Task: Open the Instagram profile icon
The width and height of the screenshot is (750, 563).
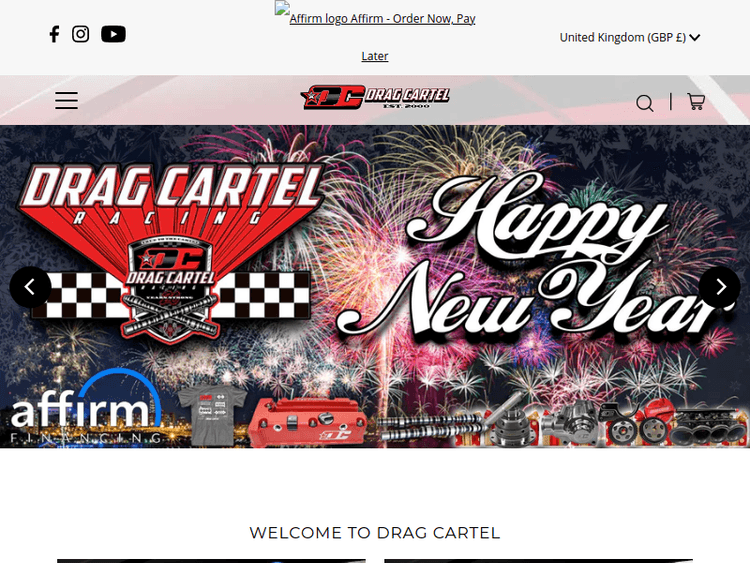Action: point(80,34)
